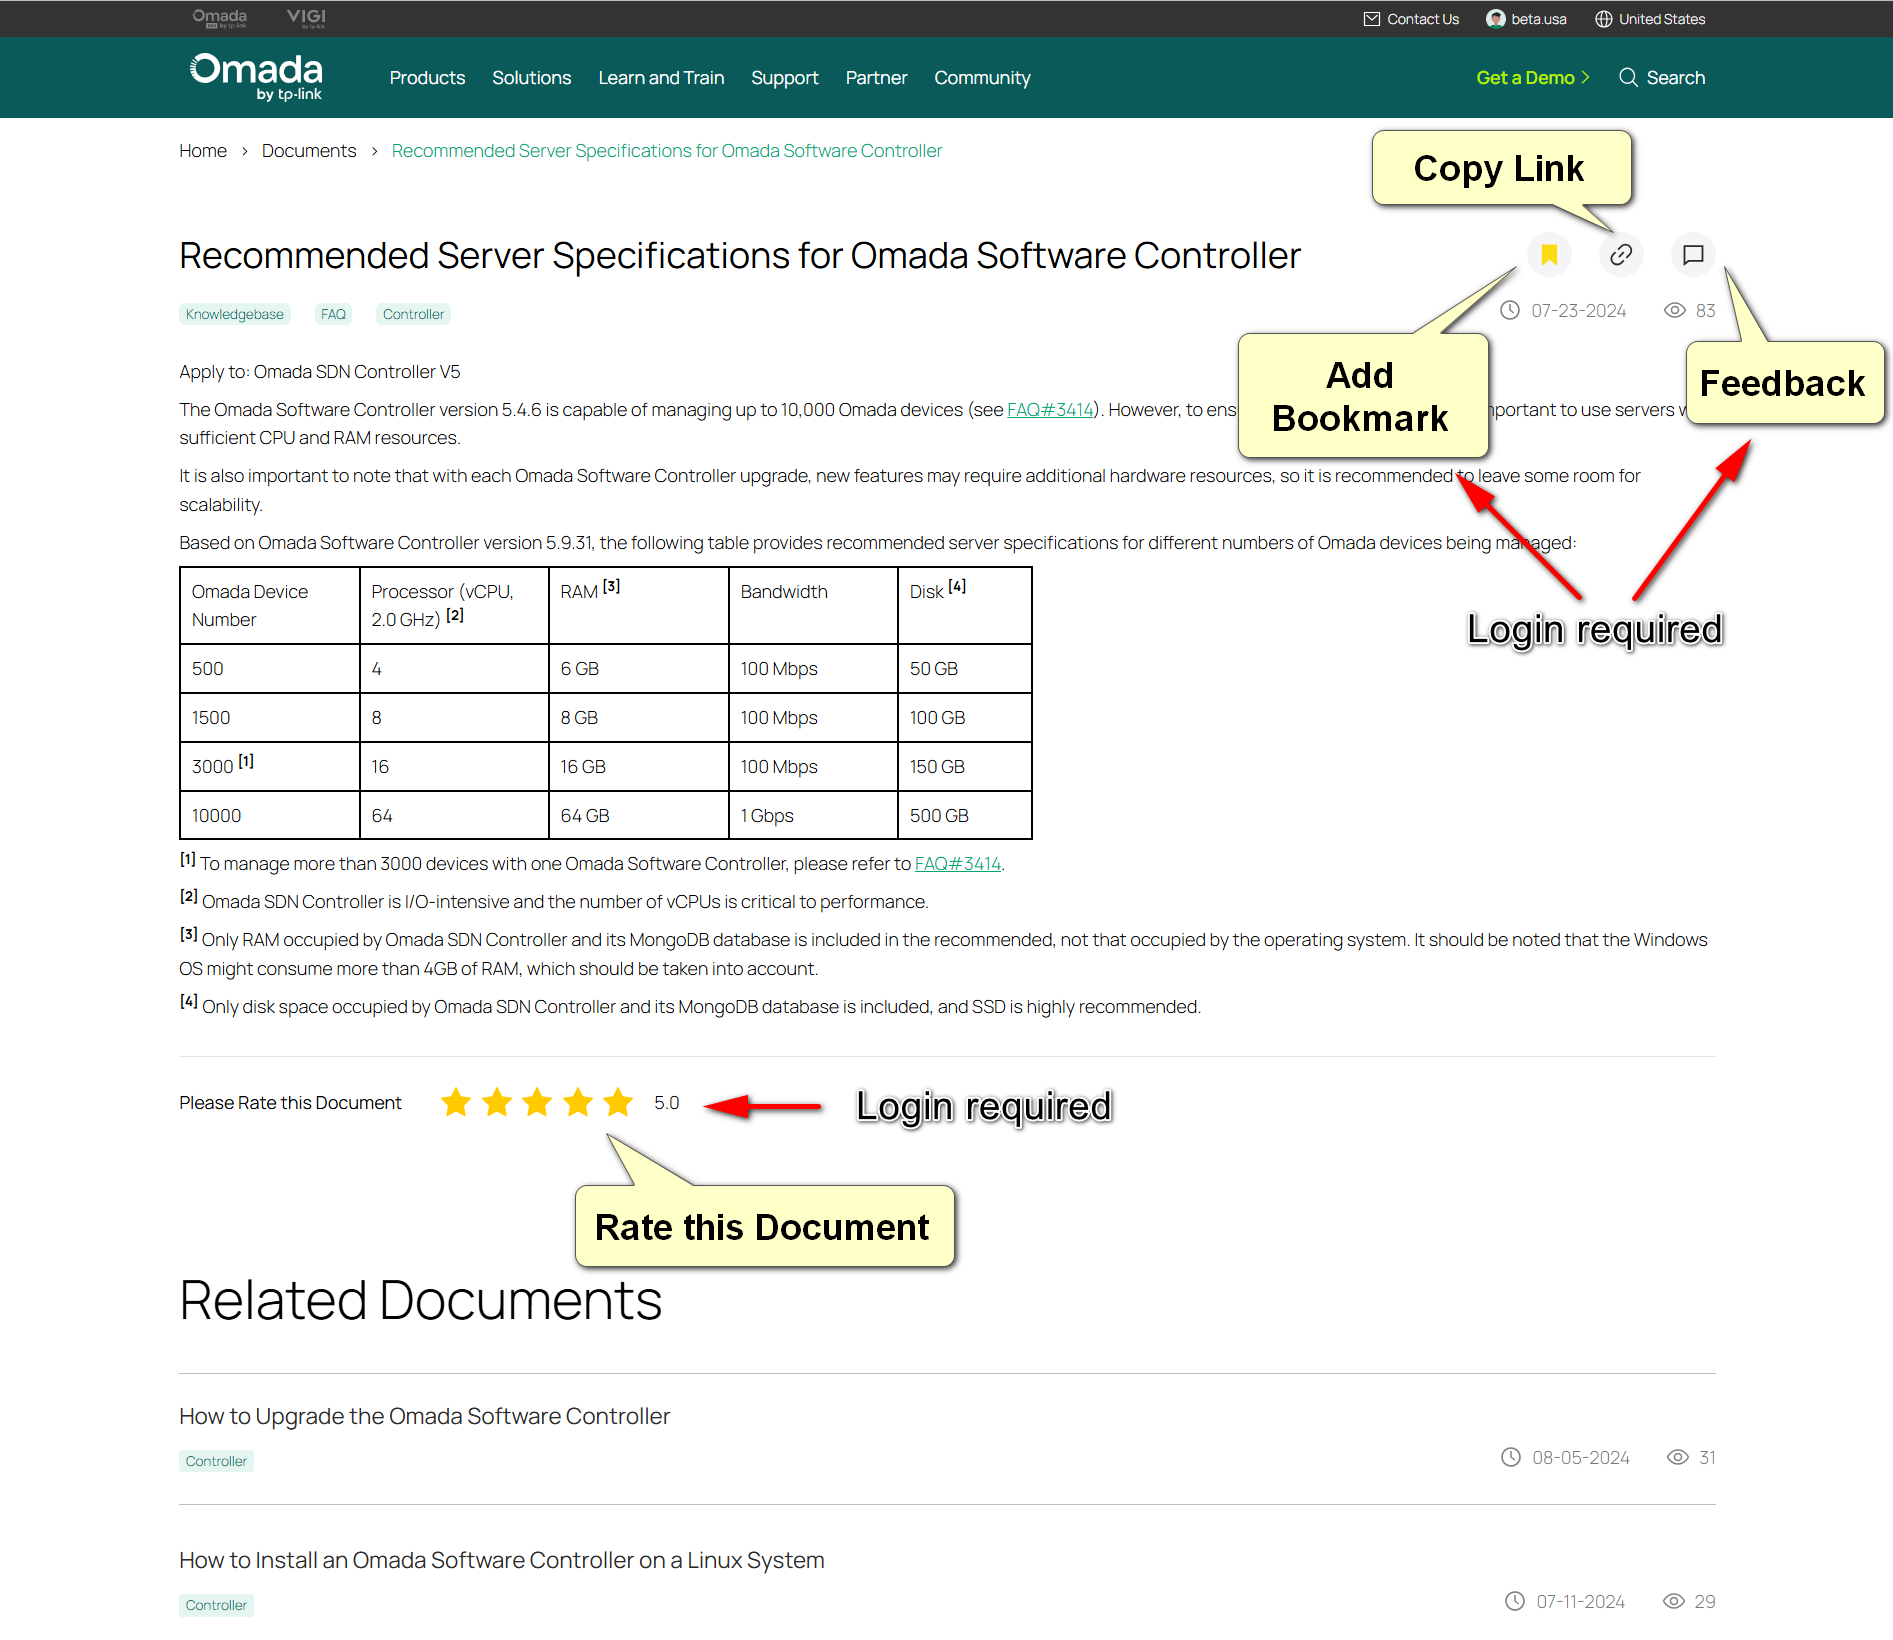
Task: Click the '150 GB' disk cell
Action: (965, 766)
